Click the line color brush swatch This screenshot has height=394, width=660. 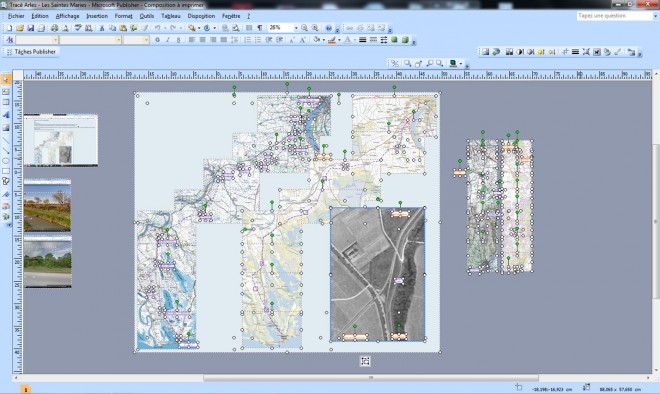332,40
